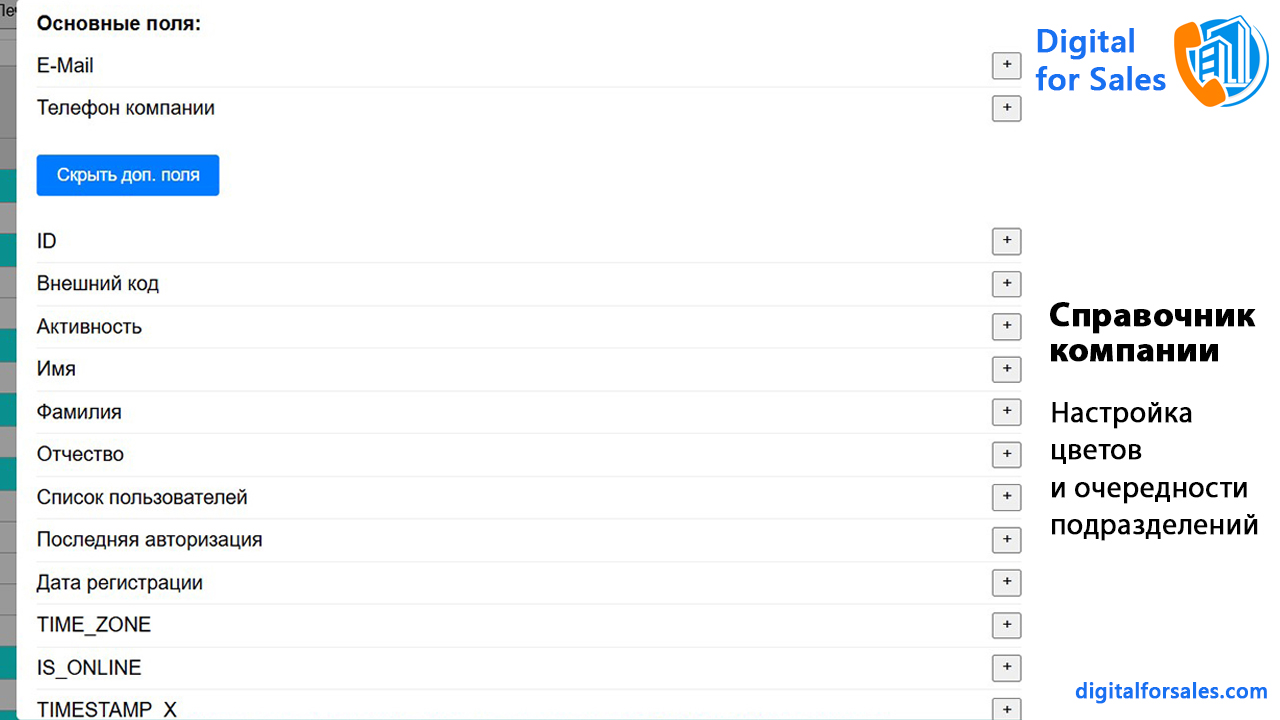Click the Последняя авторизация row label
Screen dimensions: 1280x720
click(149, 540)
